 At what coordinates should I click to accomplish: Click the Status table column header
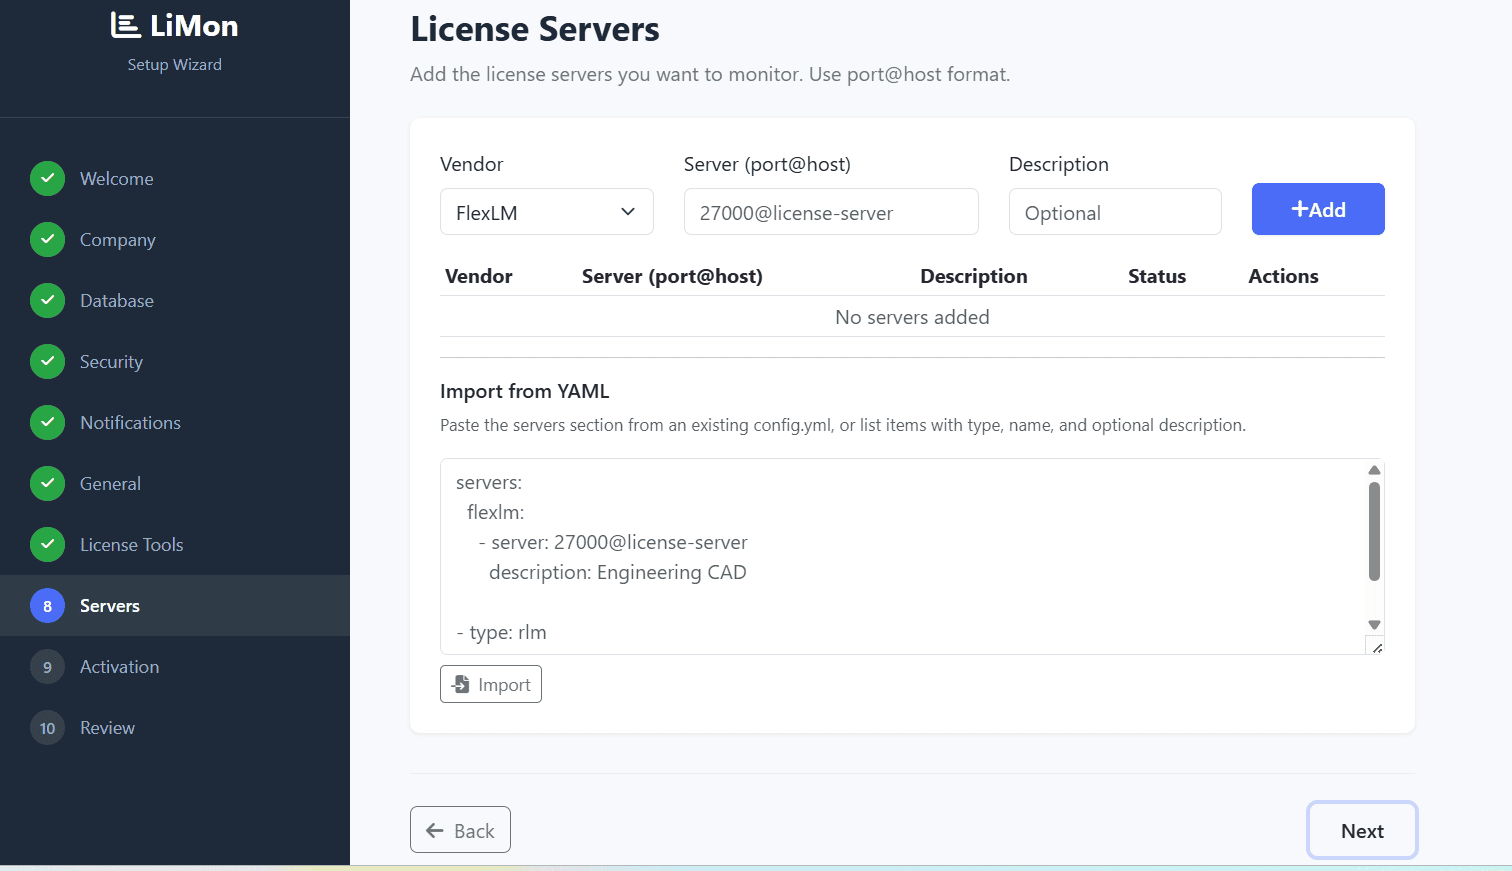1157,276
